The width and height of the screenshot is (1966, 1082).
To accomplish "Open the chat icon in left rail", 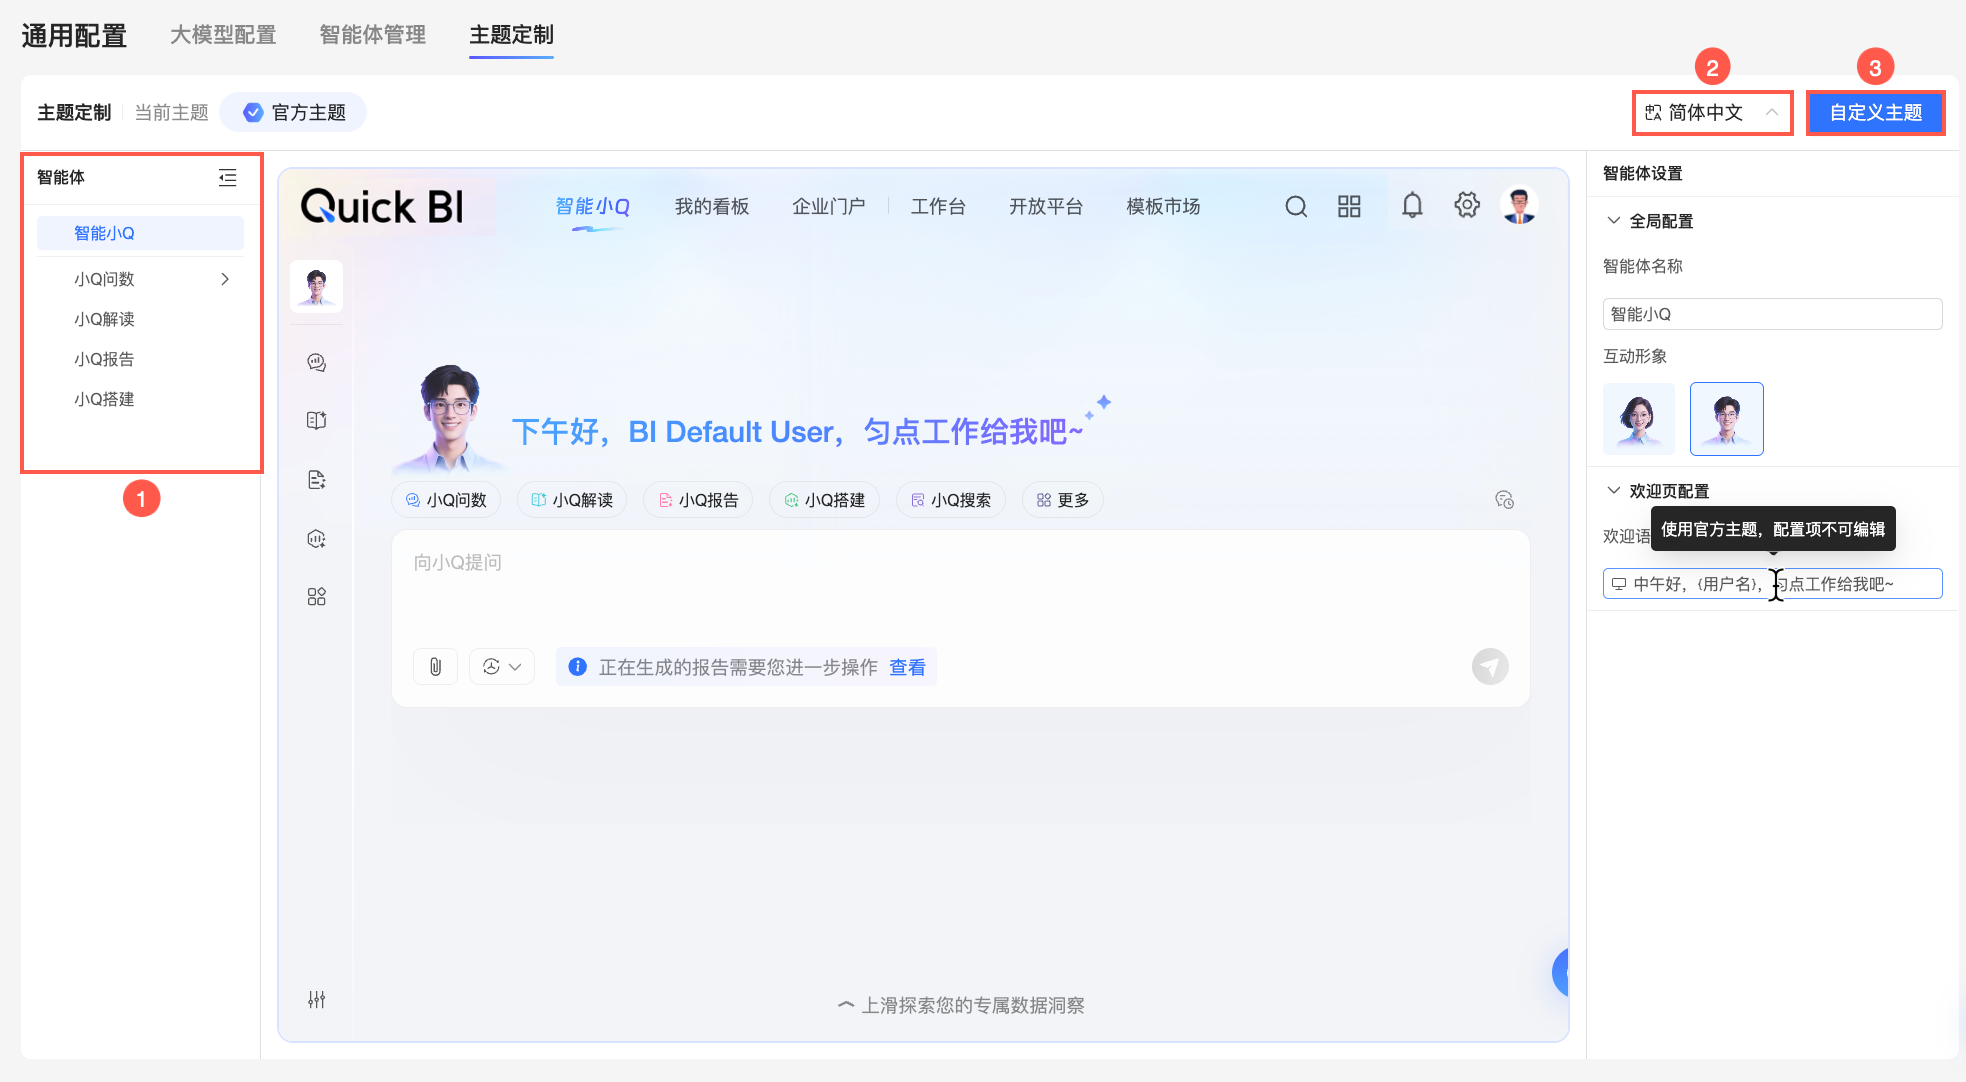I will [x=316, y=362].
